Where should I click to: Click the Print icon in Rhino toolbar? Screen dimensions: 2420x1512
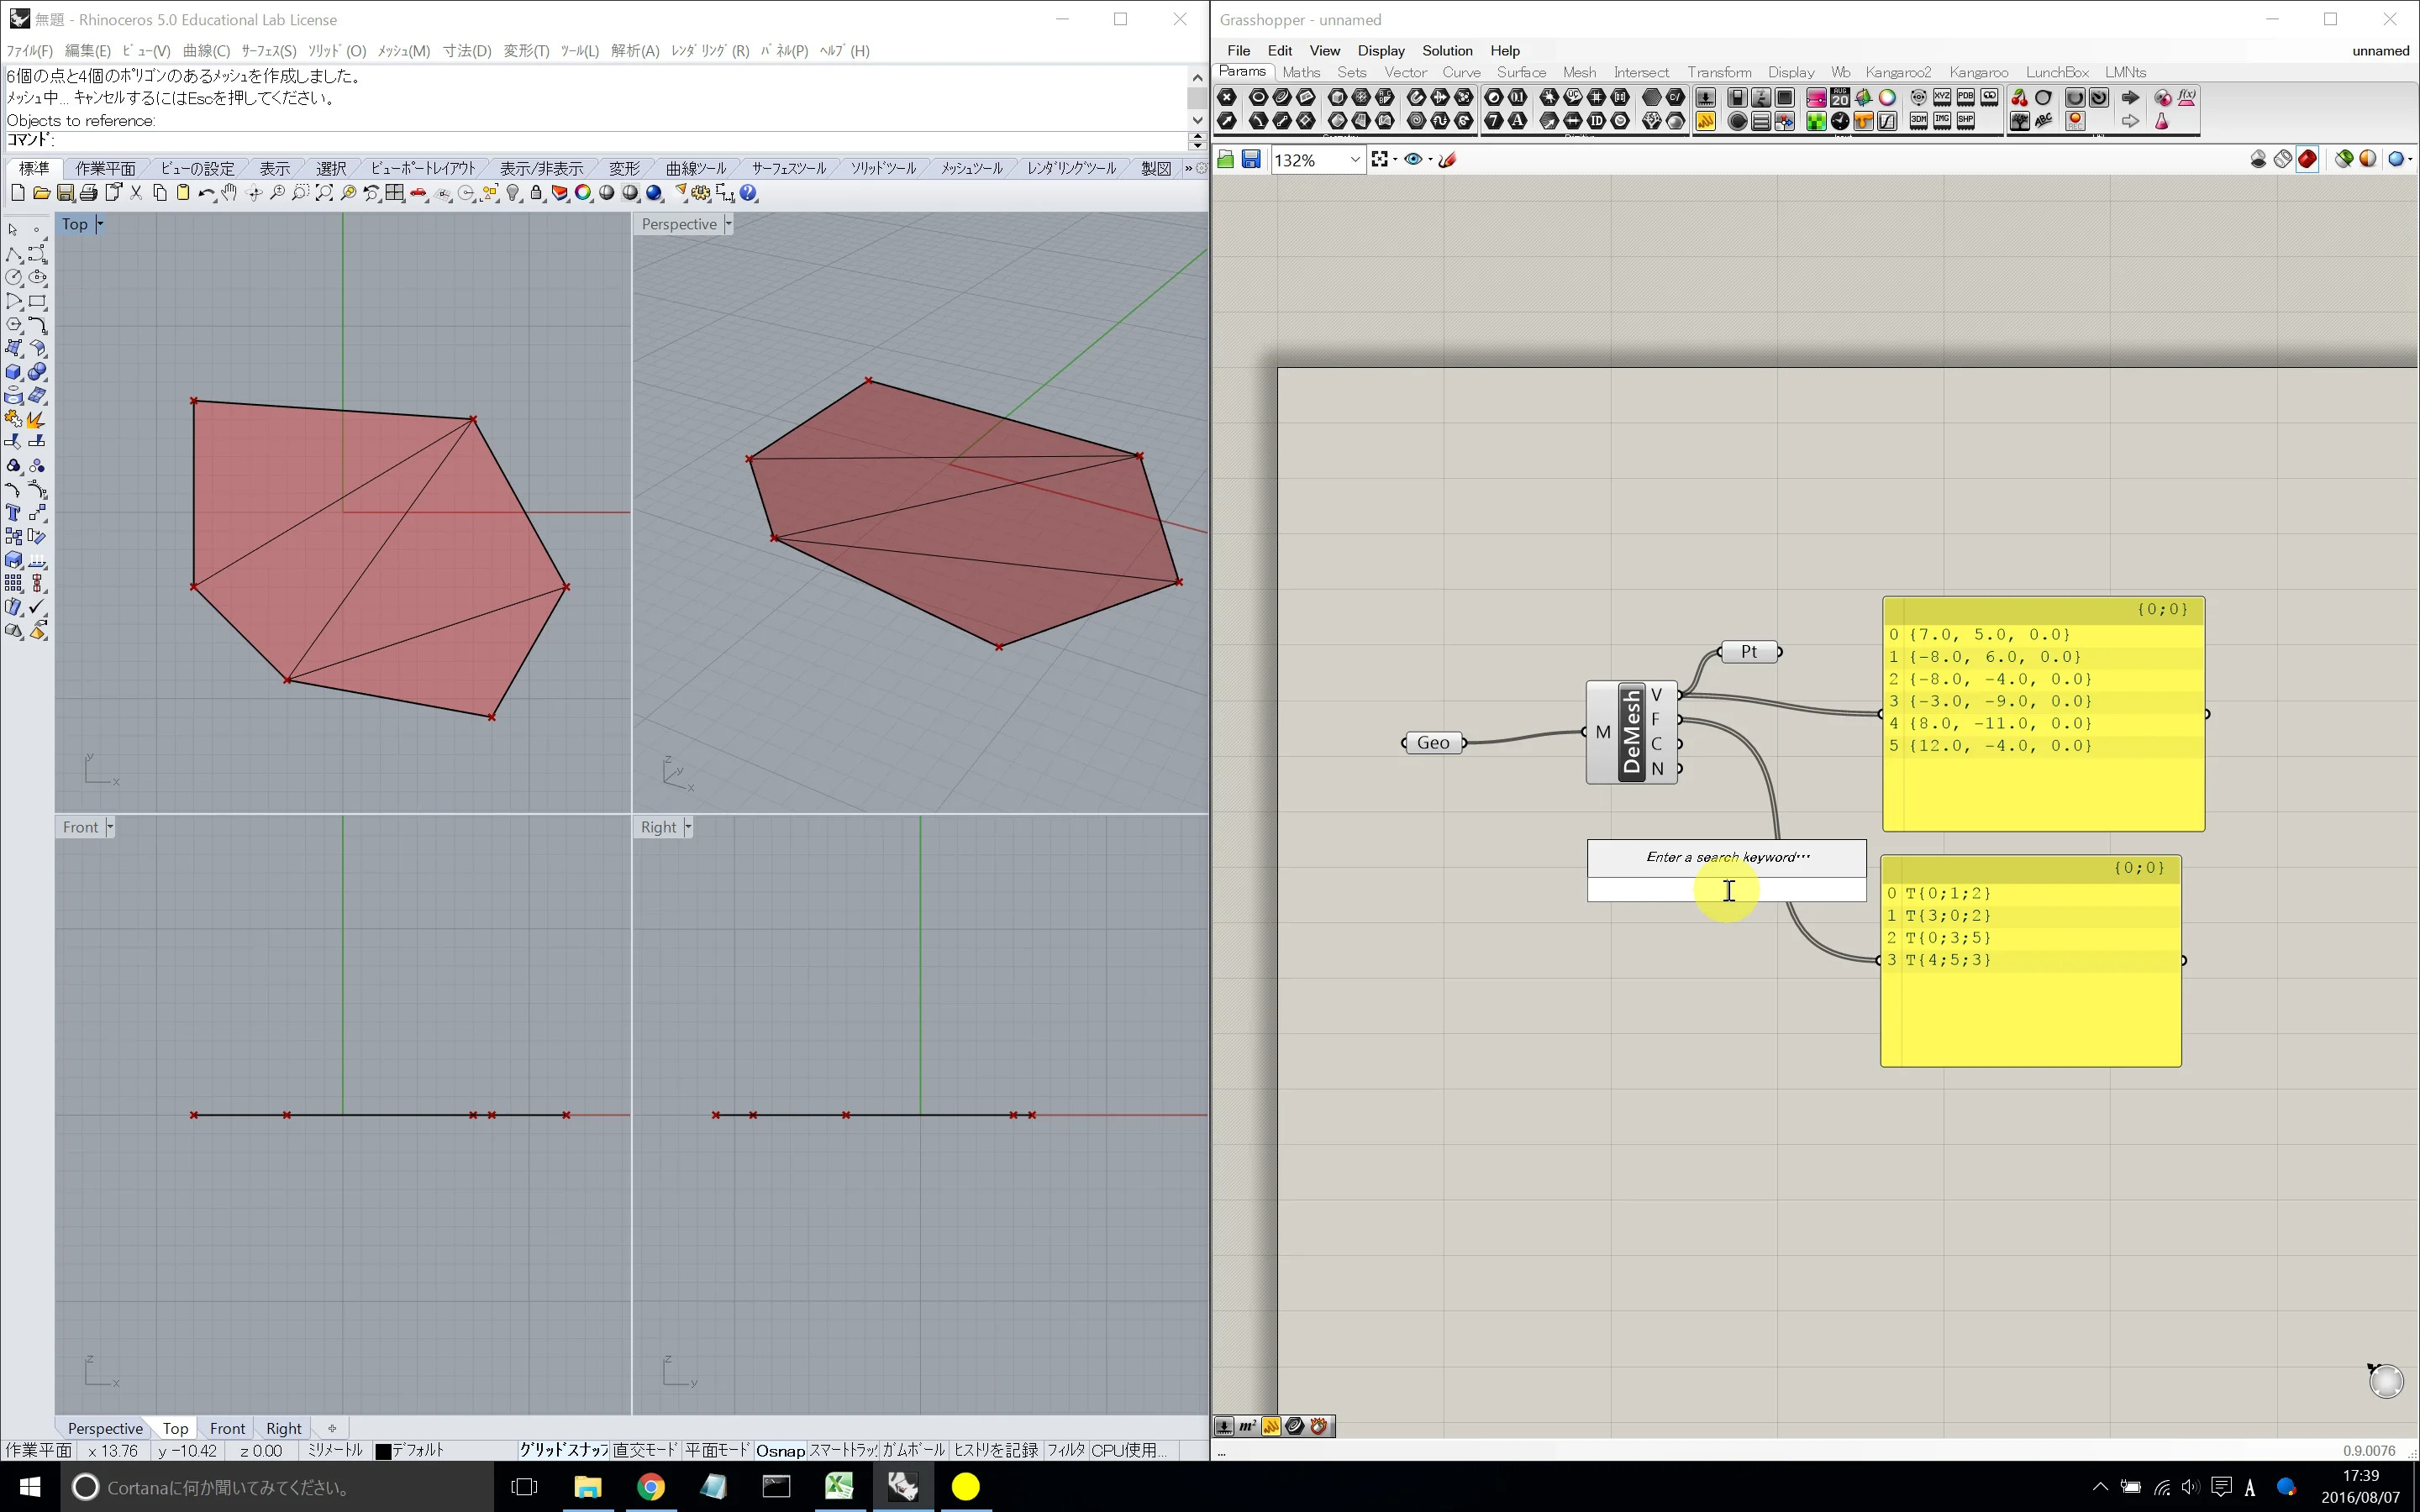[x=89, y=193]
